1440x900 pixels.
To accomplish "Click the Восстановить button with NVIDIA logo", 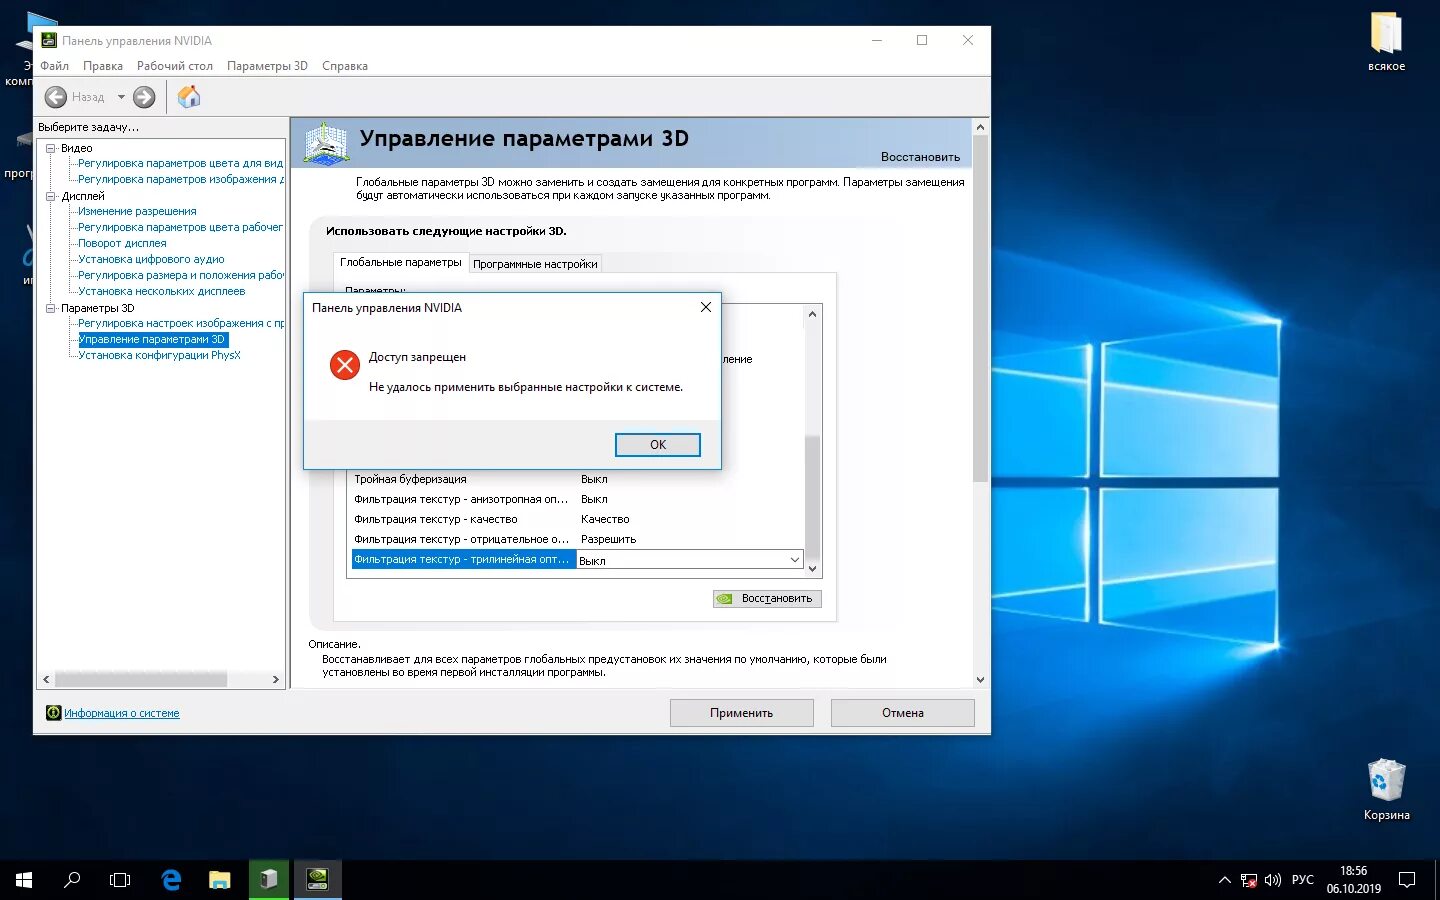I will (x=767, y=598).
